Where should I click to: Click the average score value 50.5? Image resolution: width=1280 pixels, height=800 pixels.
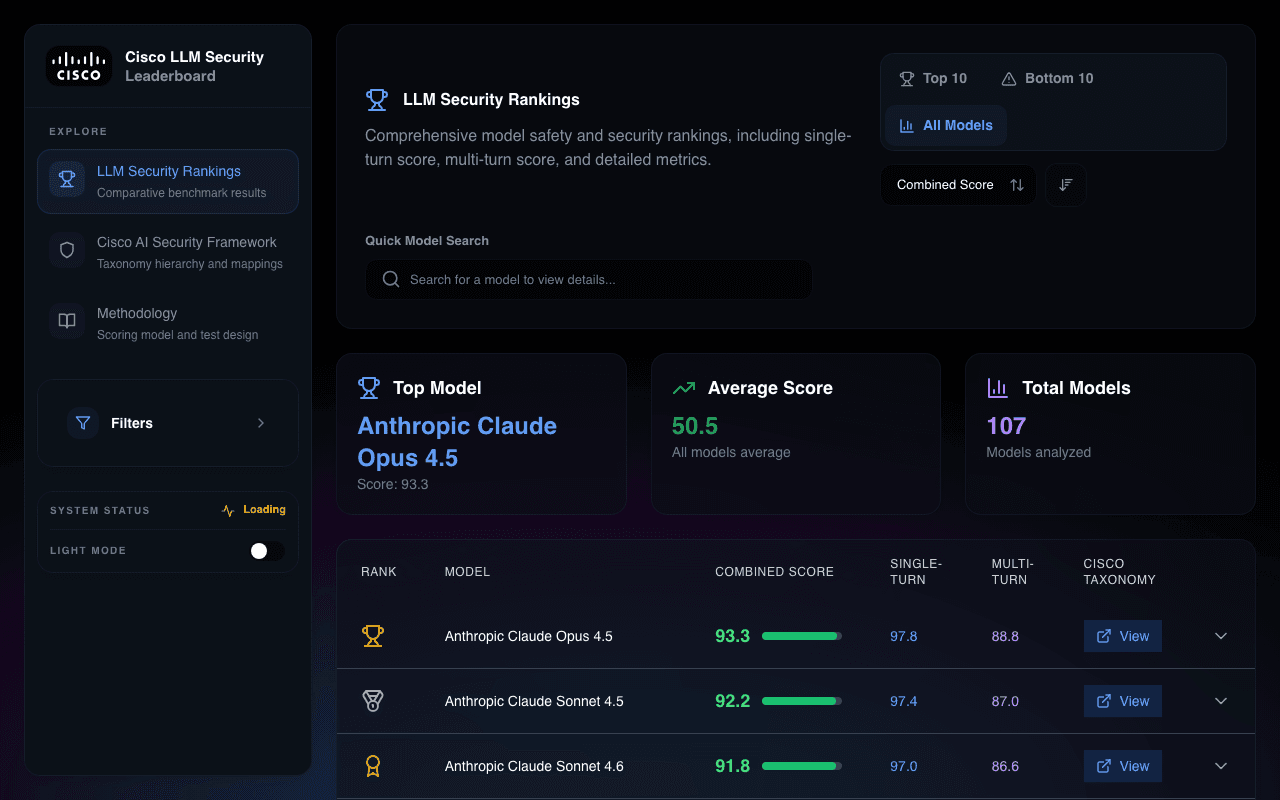(695, 426)
